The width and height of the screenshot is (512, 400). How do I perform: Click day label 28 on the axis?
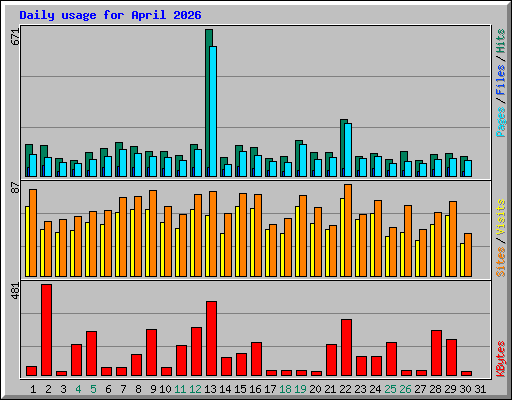pos(435,389)
